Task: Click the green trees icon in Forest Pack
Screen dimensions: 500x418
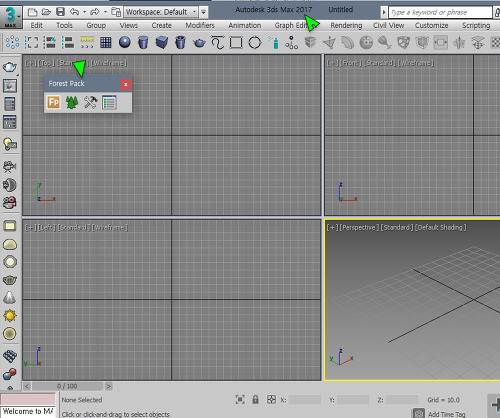Action: pos(72,102)
